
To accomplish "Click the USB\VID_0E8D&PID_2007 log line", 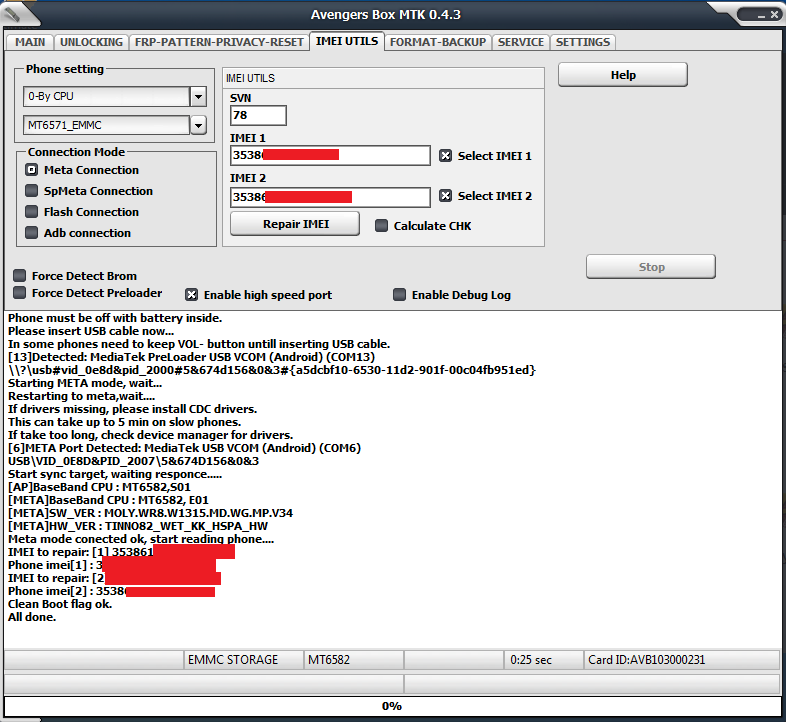I will tap(134, 461).
